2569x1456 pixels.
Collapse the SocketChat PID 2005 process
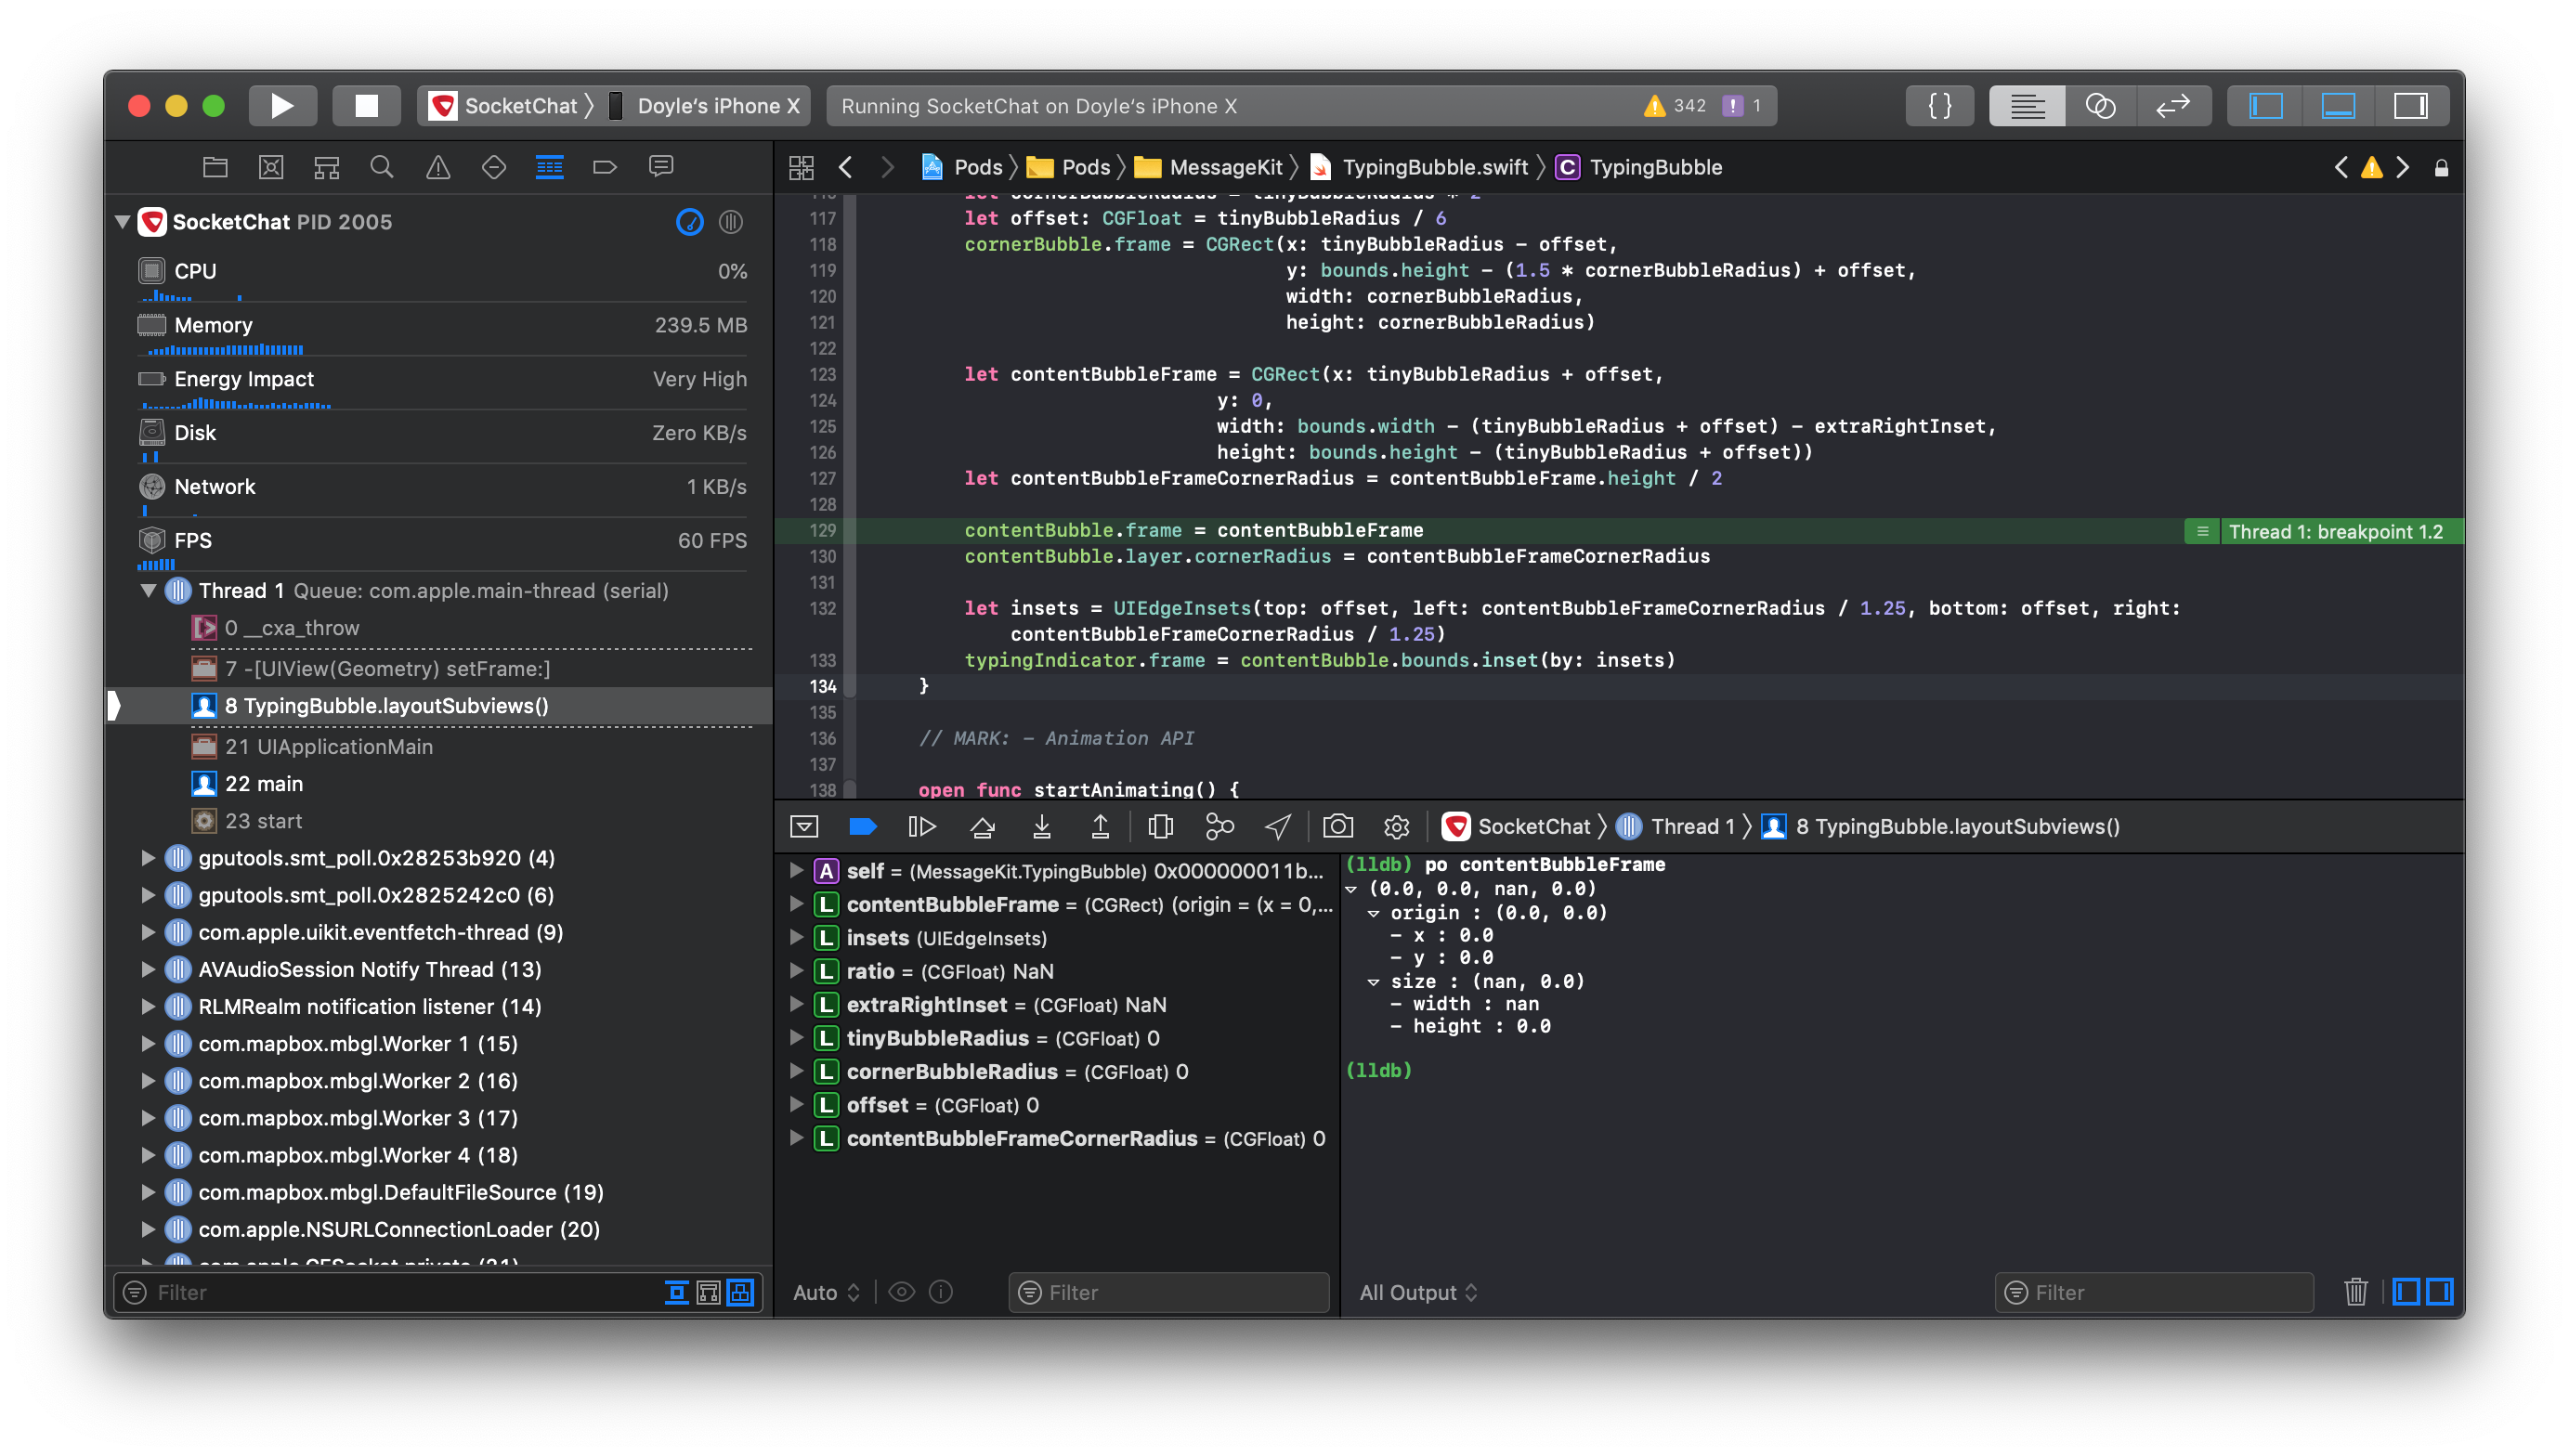(123, 222)
